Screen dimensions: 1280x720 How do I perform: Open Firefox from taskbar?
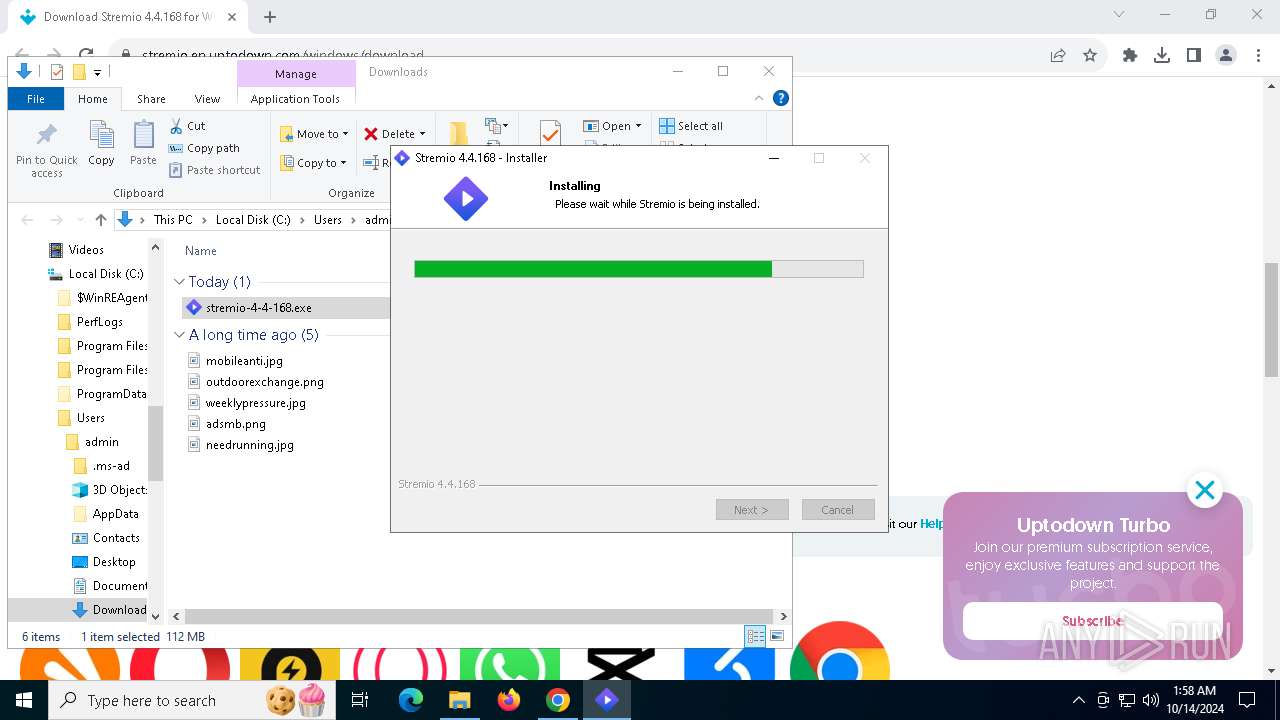[509, 700]
